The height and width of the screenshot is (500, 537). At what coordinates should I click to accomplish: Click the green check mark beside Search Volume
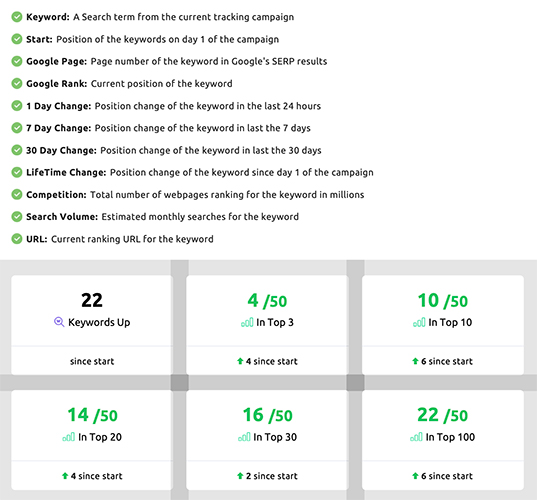pyautogui.click(x=16, y=217)
